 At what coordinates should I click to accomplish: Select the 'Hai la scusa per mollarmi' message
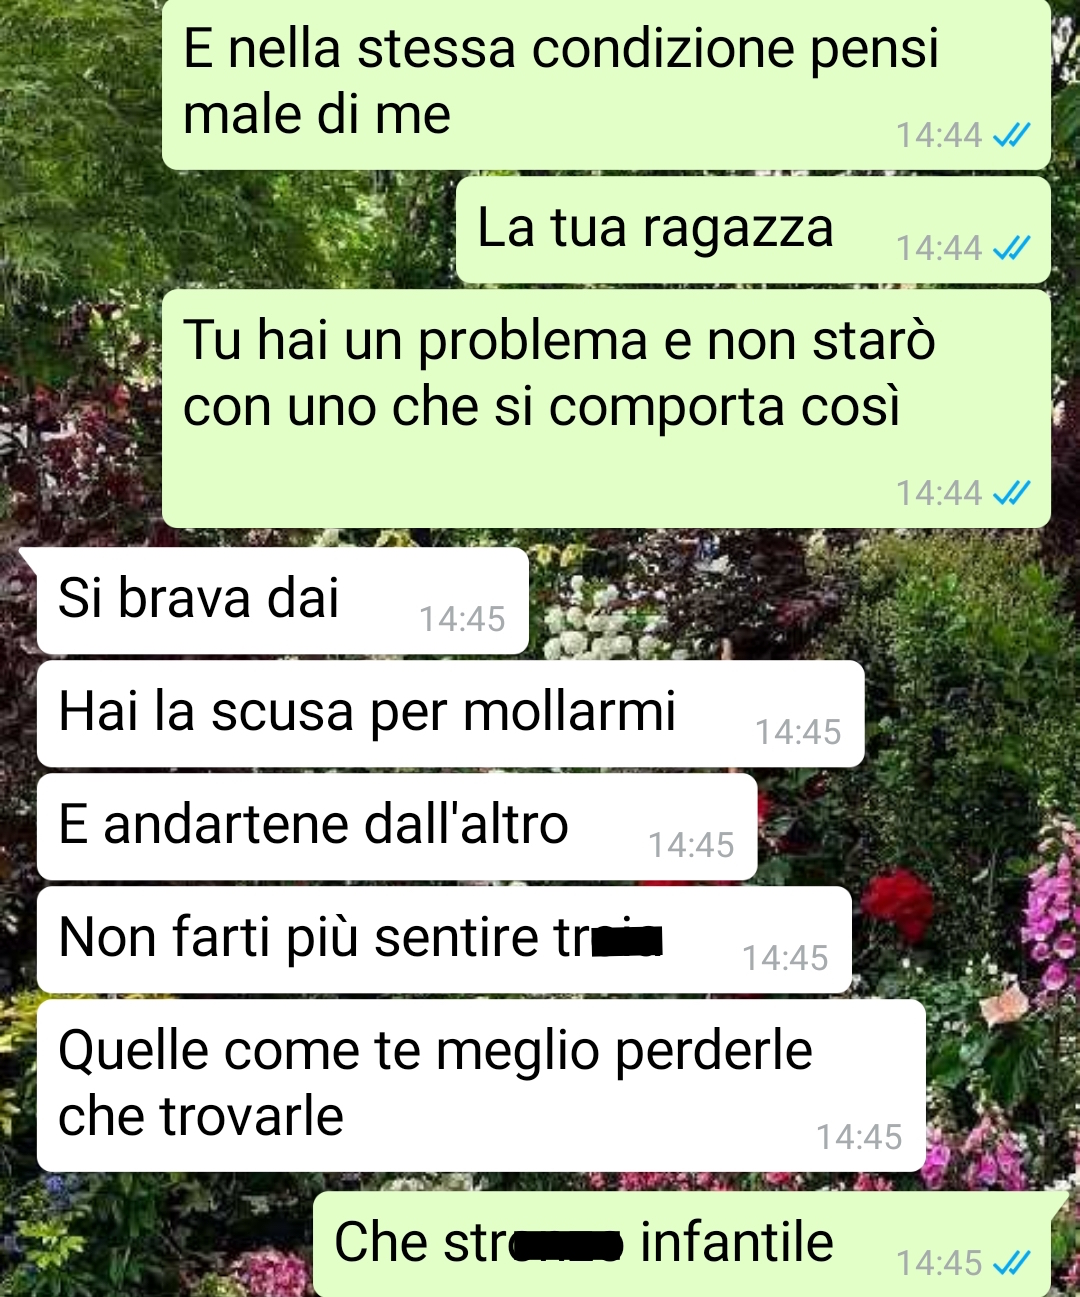(450, 713)
